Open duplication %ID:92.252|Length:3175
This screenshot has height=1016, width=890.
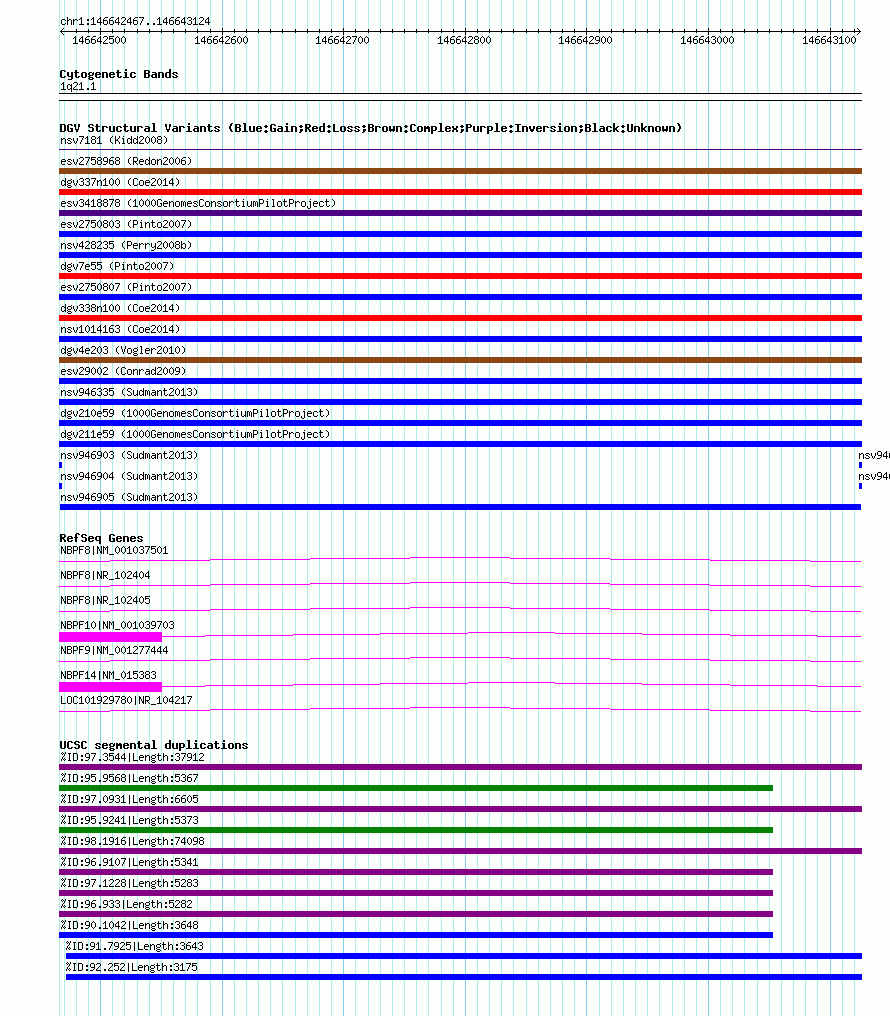click(x=131, y=967)
